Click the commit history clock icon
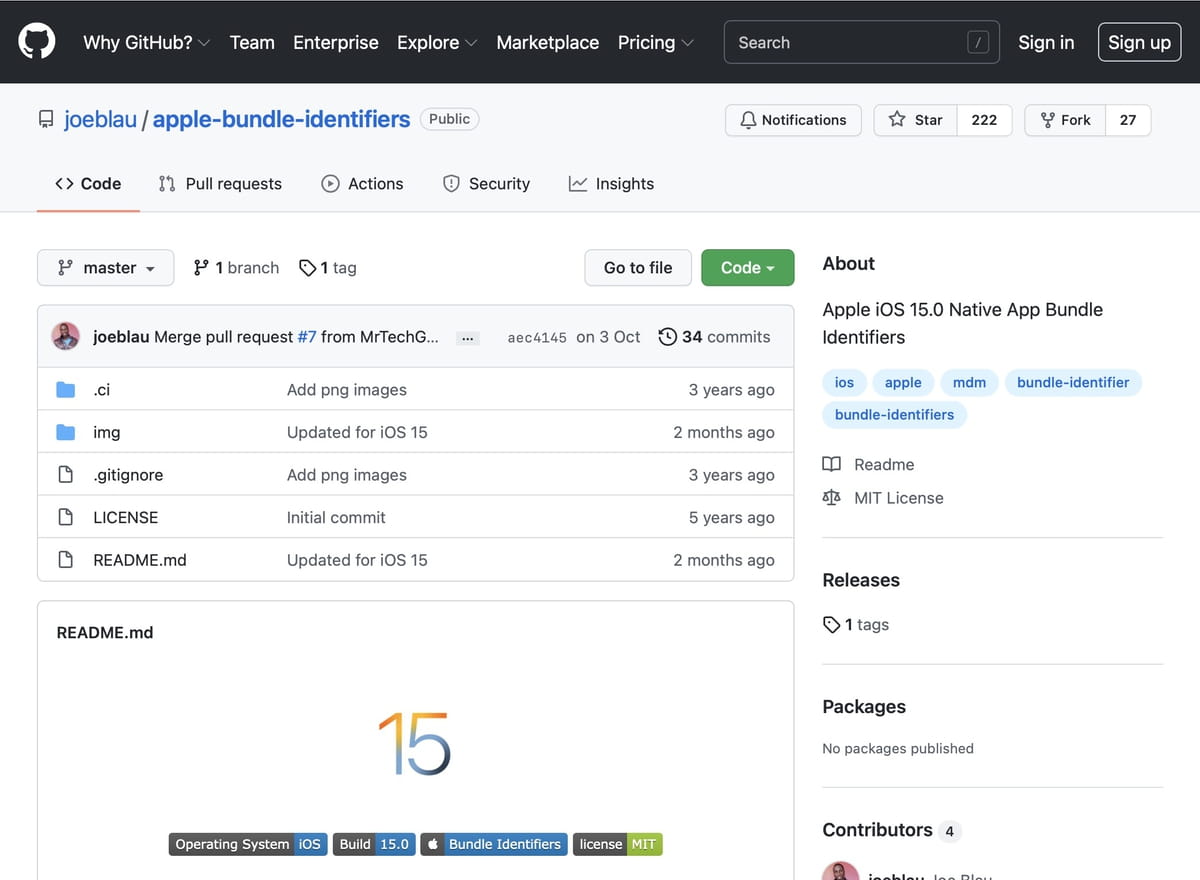The image size is (1200, 880). pyautogui.click(x=667, y=337)
